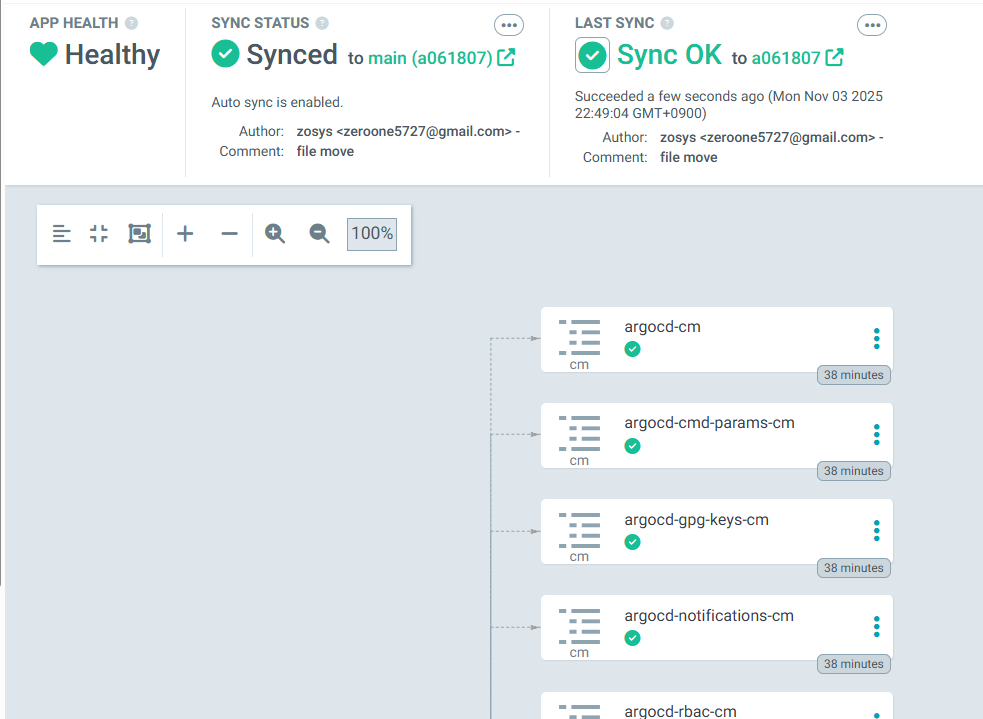983x719 pixels.
Task: Click the Last Sync 'file move' comment text
Action: click(x=688, y=157)
